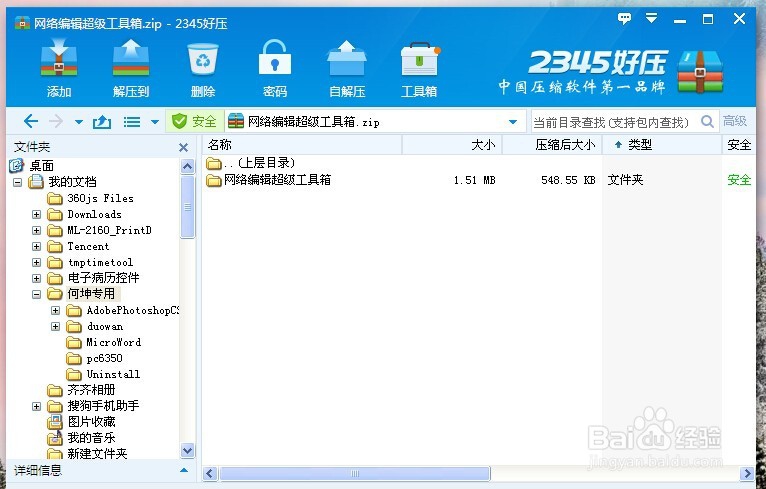Click the green 安全 shield badge
Image resolution: width=766 pixels, height=489 pixels.
click(x=194, y=121)
